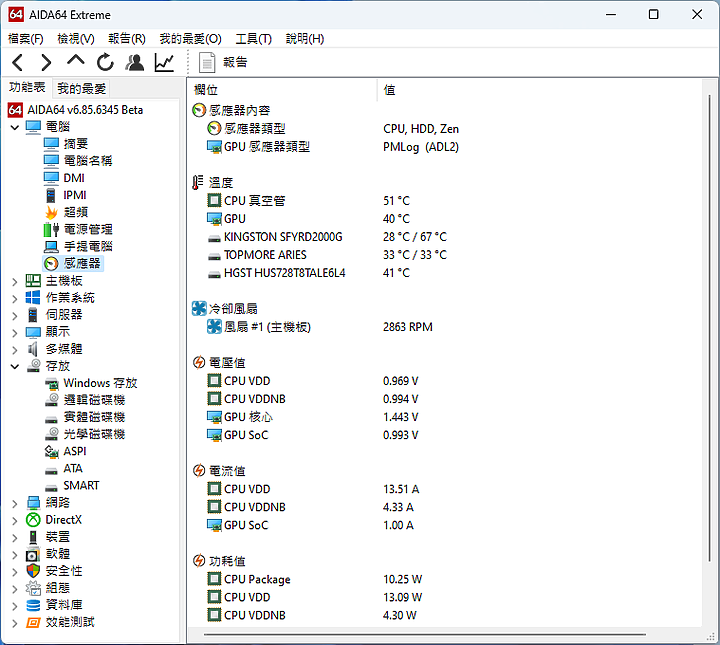720x645 pixels.
Task: Open the 報告(R) menu
Action: coord(127,39)
